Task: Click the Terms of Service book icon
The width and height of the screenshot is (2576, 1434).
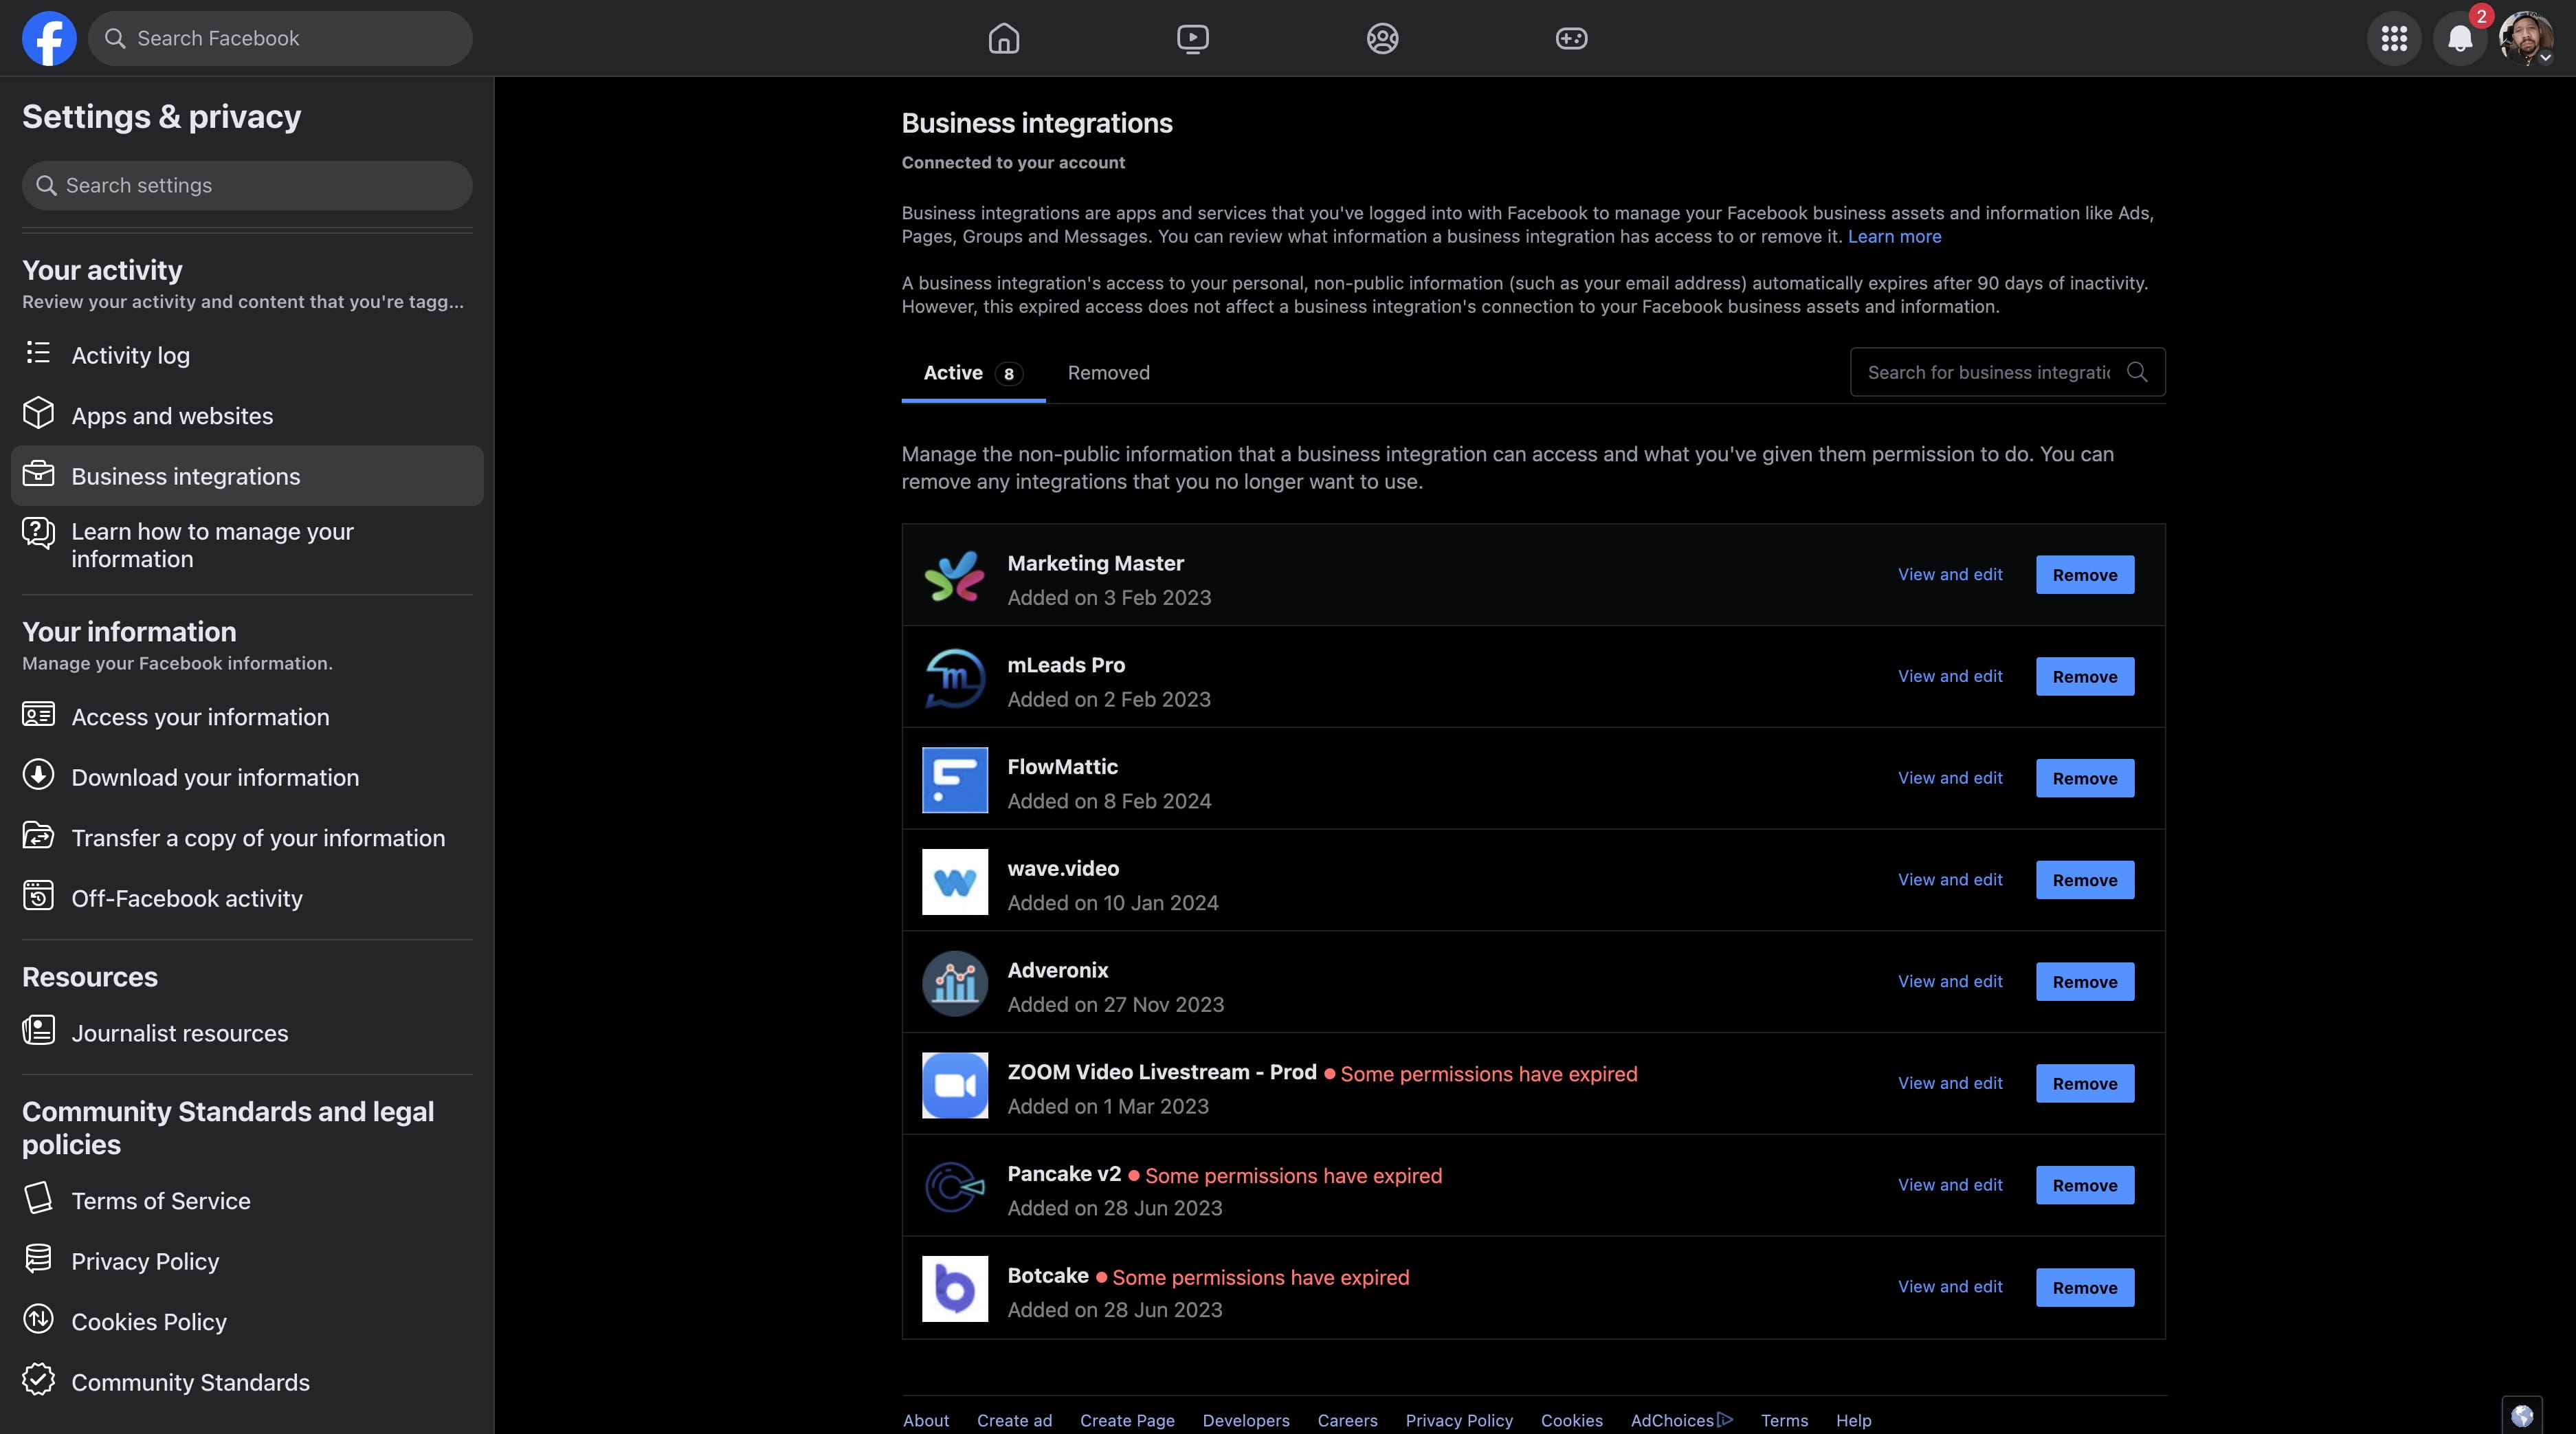Action: [x=38, y=1198]
